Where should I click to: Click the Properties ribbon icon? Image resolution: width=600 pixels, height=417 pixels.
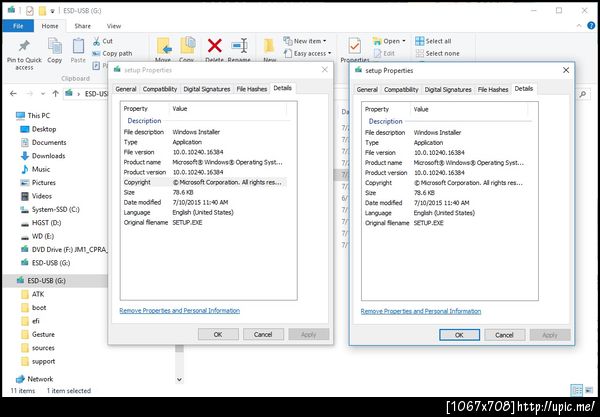[x=355, y=46]
